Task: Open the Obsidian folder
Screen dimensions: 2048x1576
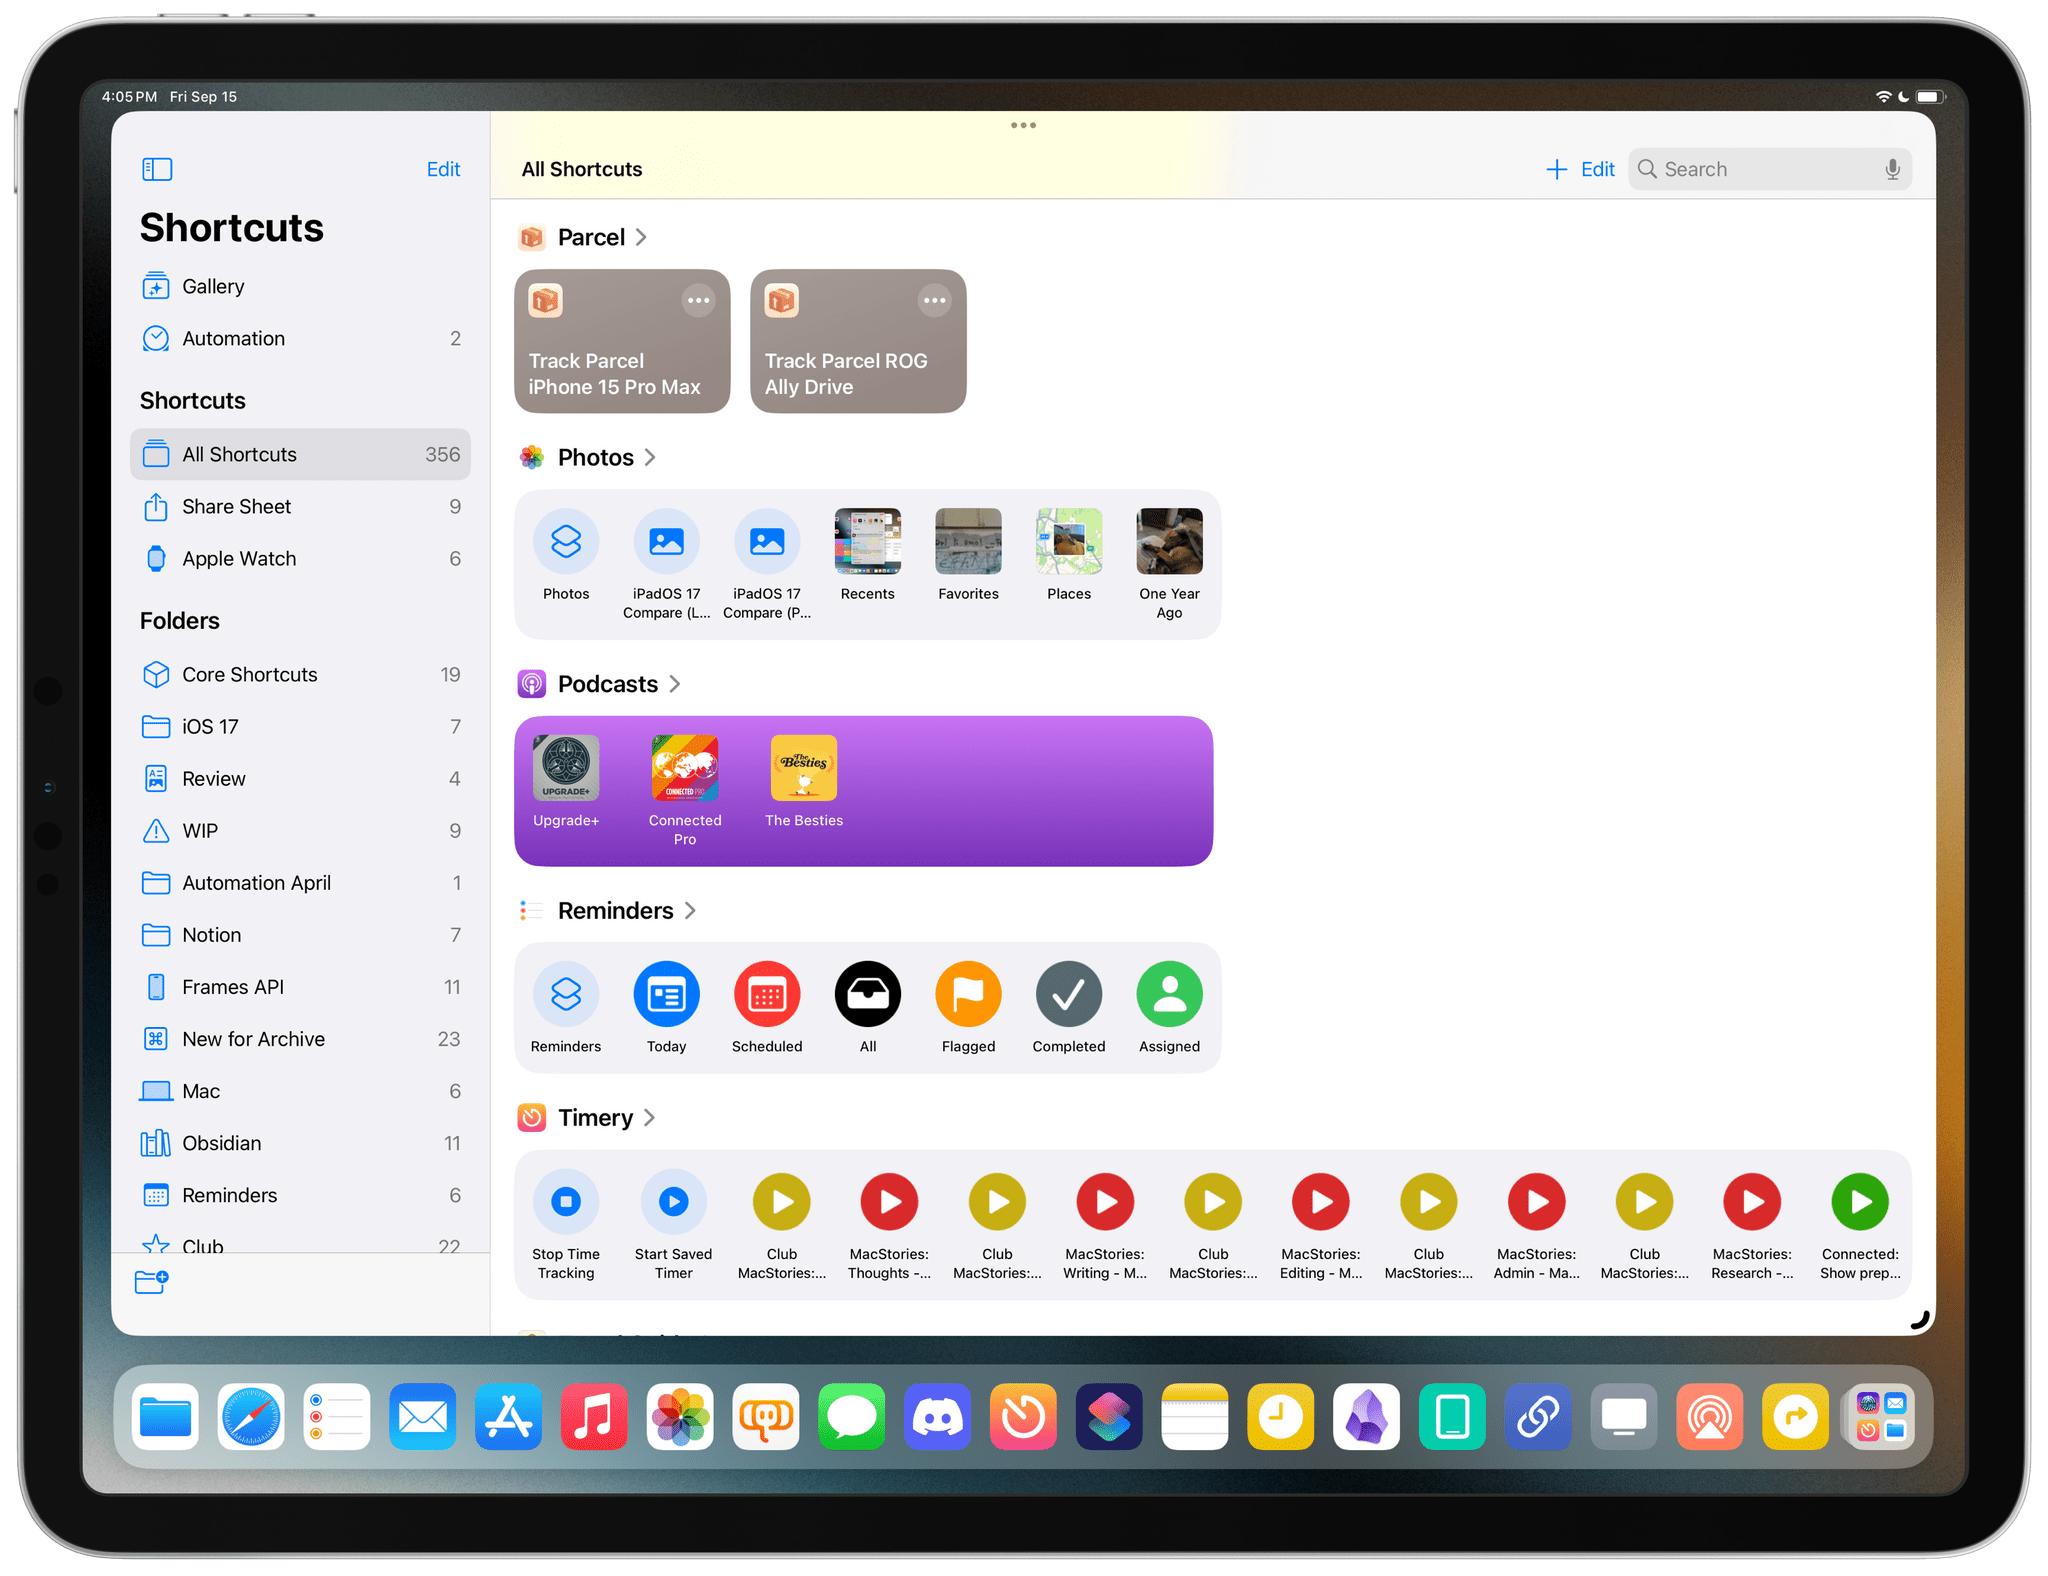Action: (300, 1142)
